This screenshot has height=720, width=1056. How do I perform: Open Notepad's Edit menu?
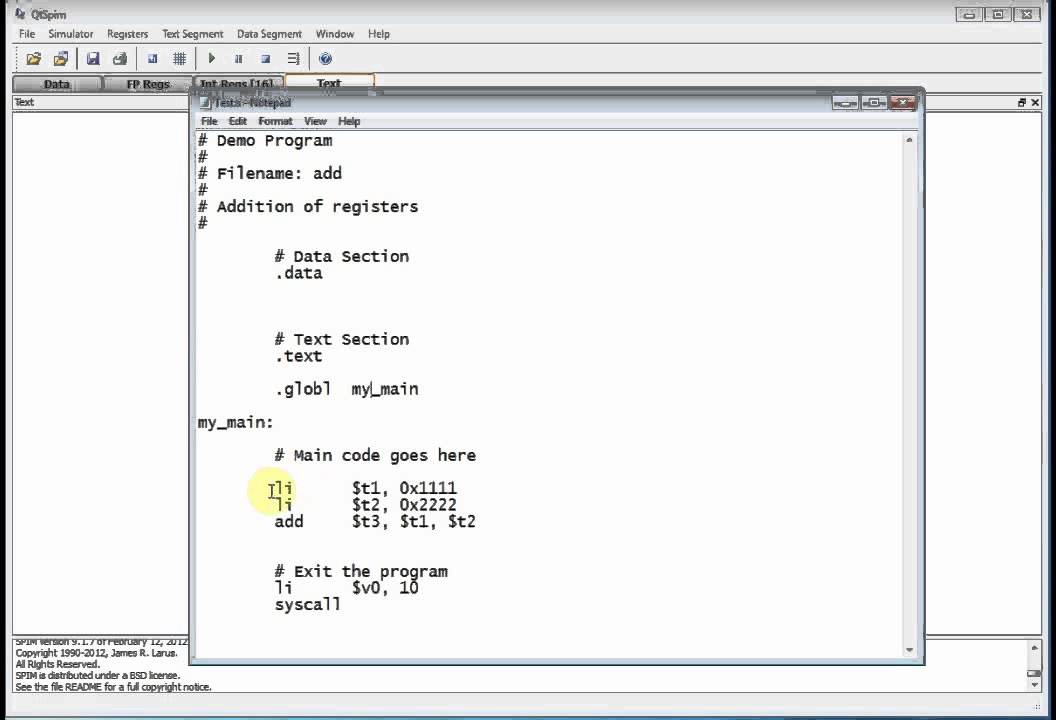(x=238, y=121)
